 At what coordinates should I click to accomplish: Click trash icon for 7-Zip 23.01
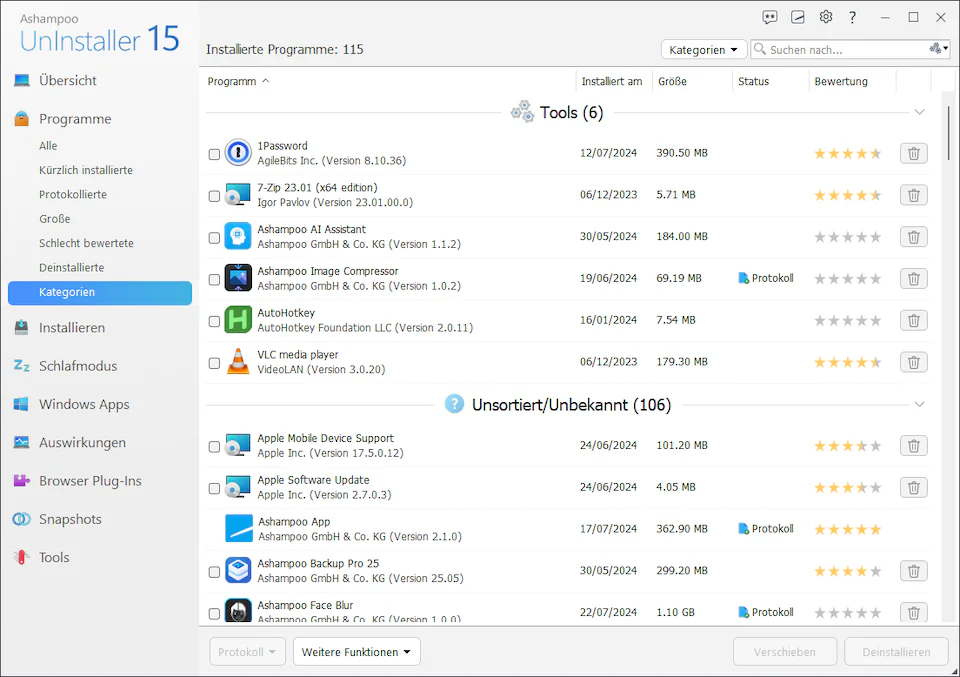913,195
